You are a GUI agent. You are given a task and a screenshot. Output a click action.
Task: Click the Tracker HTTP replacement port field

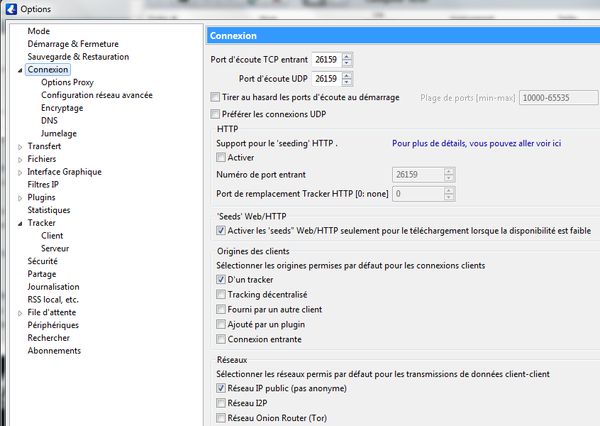[418, 194]
